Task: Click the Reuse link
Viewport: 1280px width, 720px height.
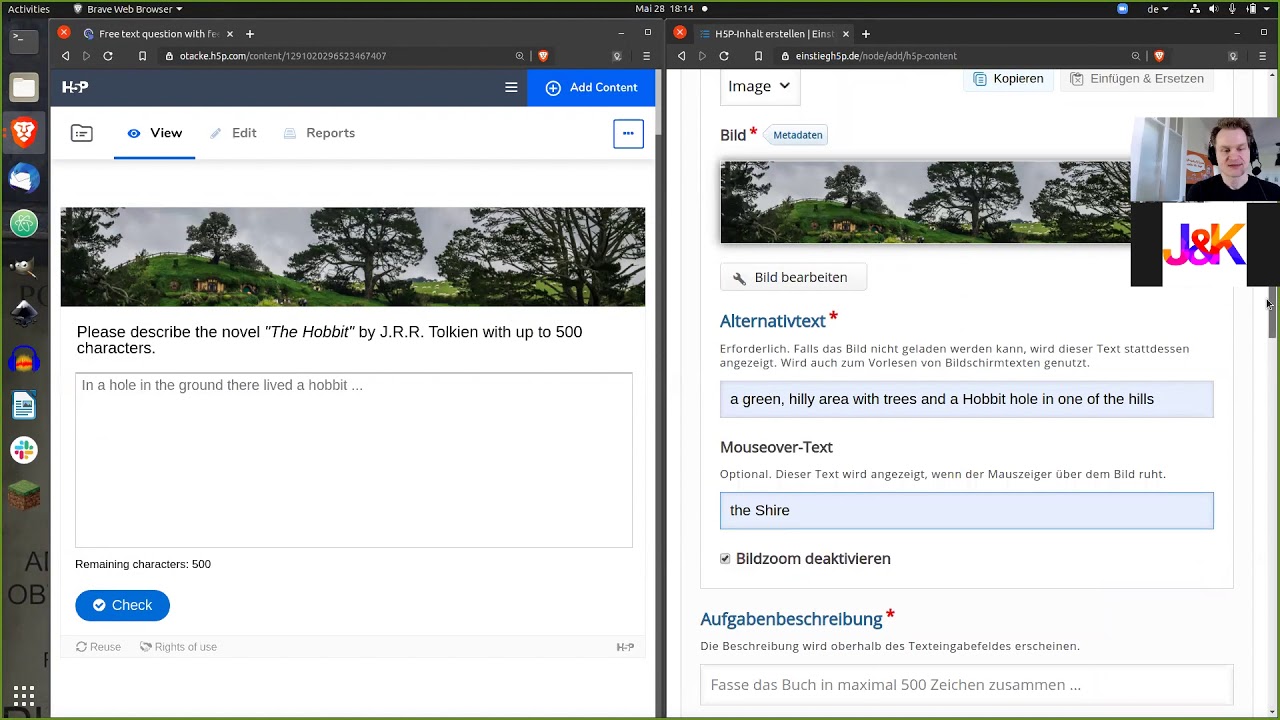Action: pyautogui.click(x=98, y=647)
